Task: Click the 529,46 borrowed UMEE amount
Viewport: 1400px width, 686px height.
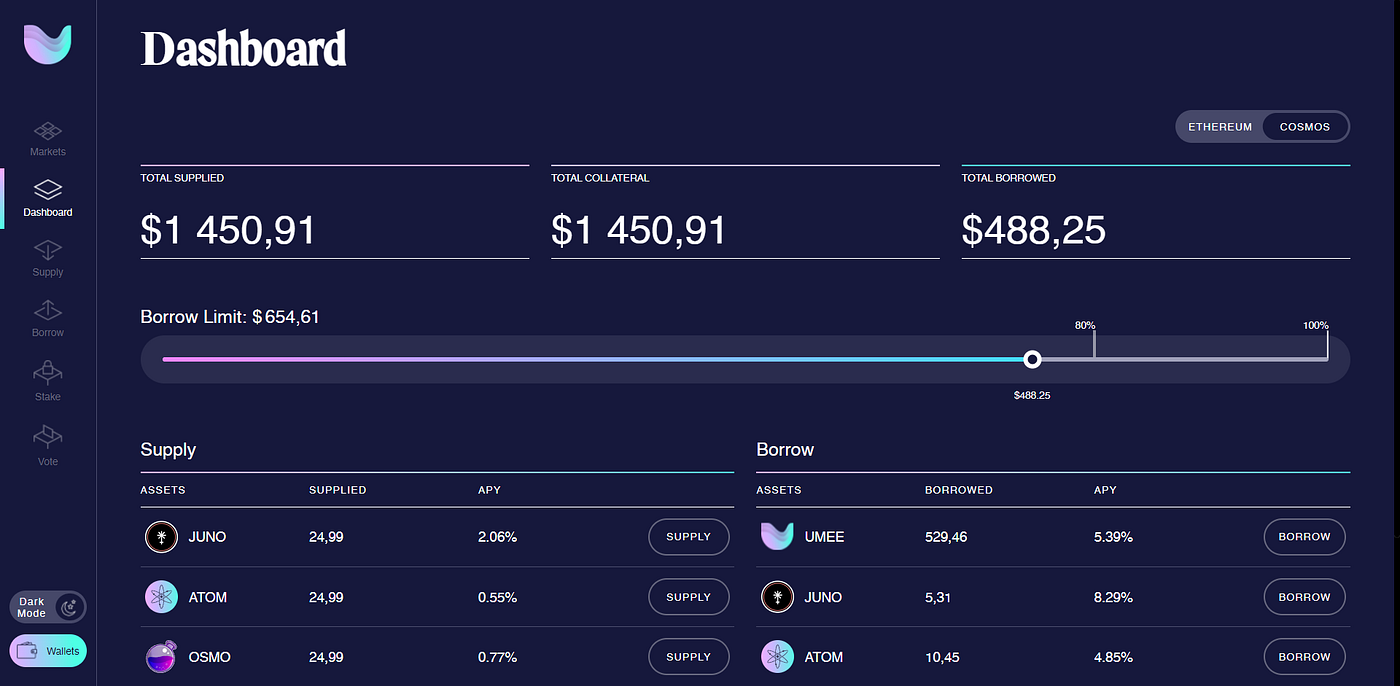Action: coord(946,537)
